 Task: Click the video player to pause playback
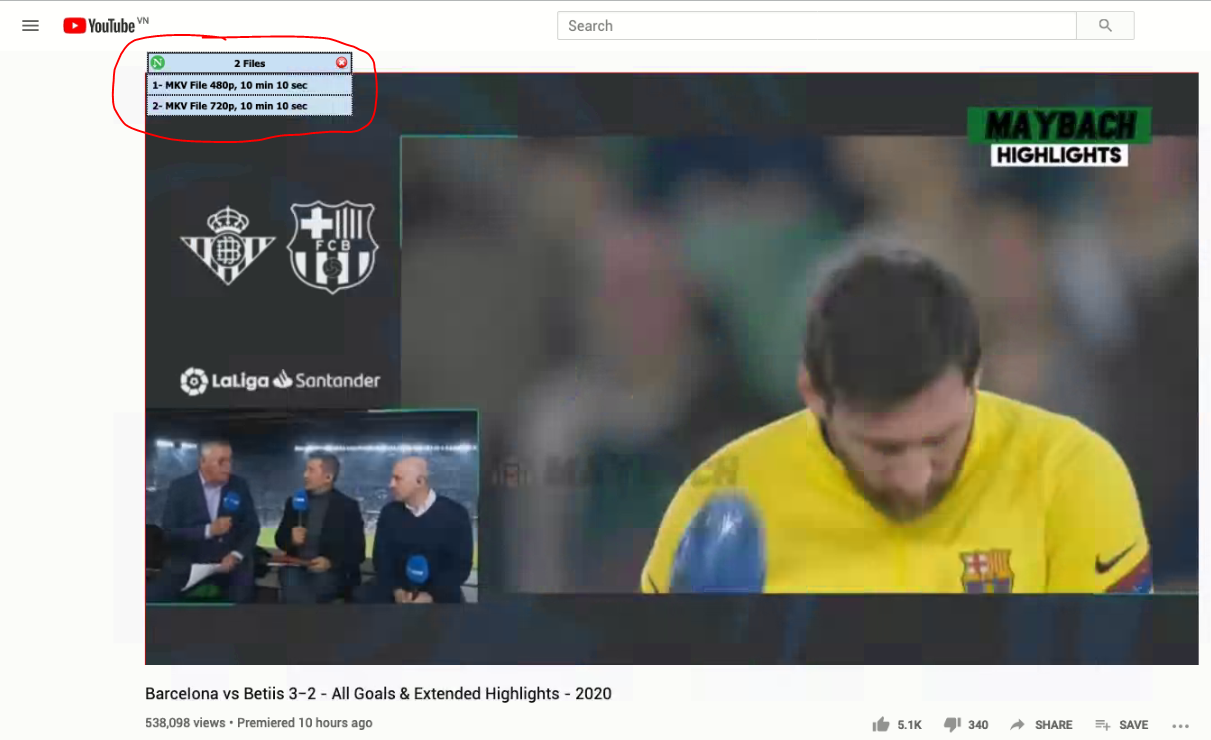pyautogui.click(x=670, y=400)
